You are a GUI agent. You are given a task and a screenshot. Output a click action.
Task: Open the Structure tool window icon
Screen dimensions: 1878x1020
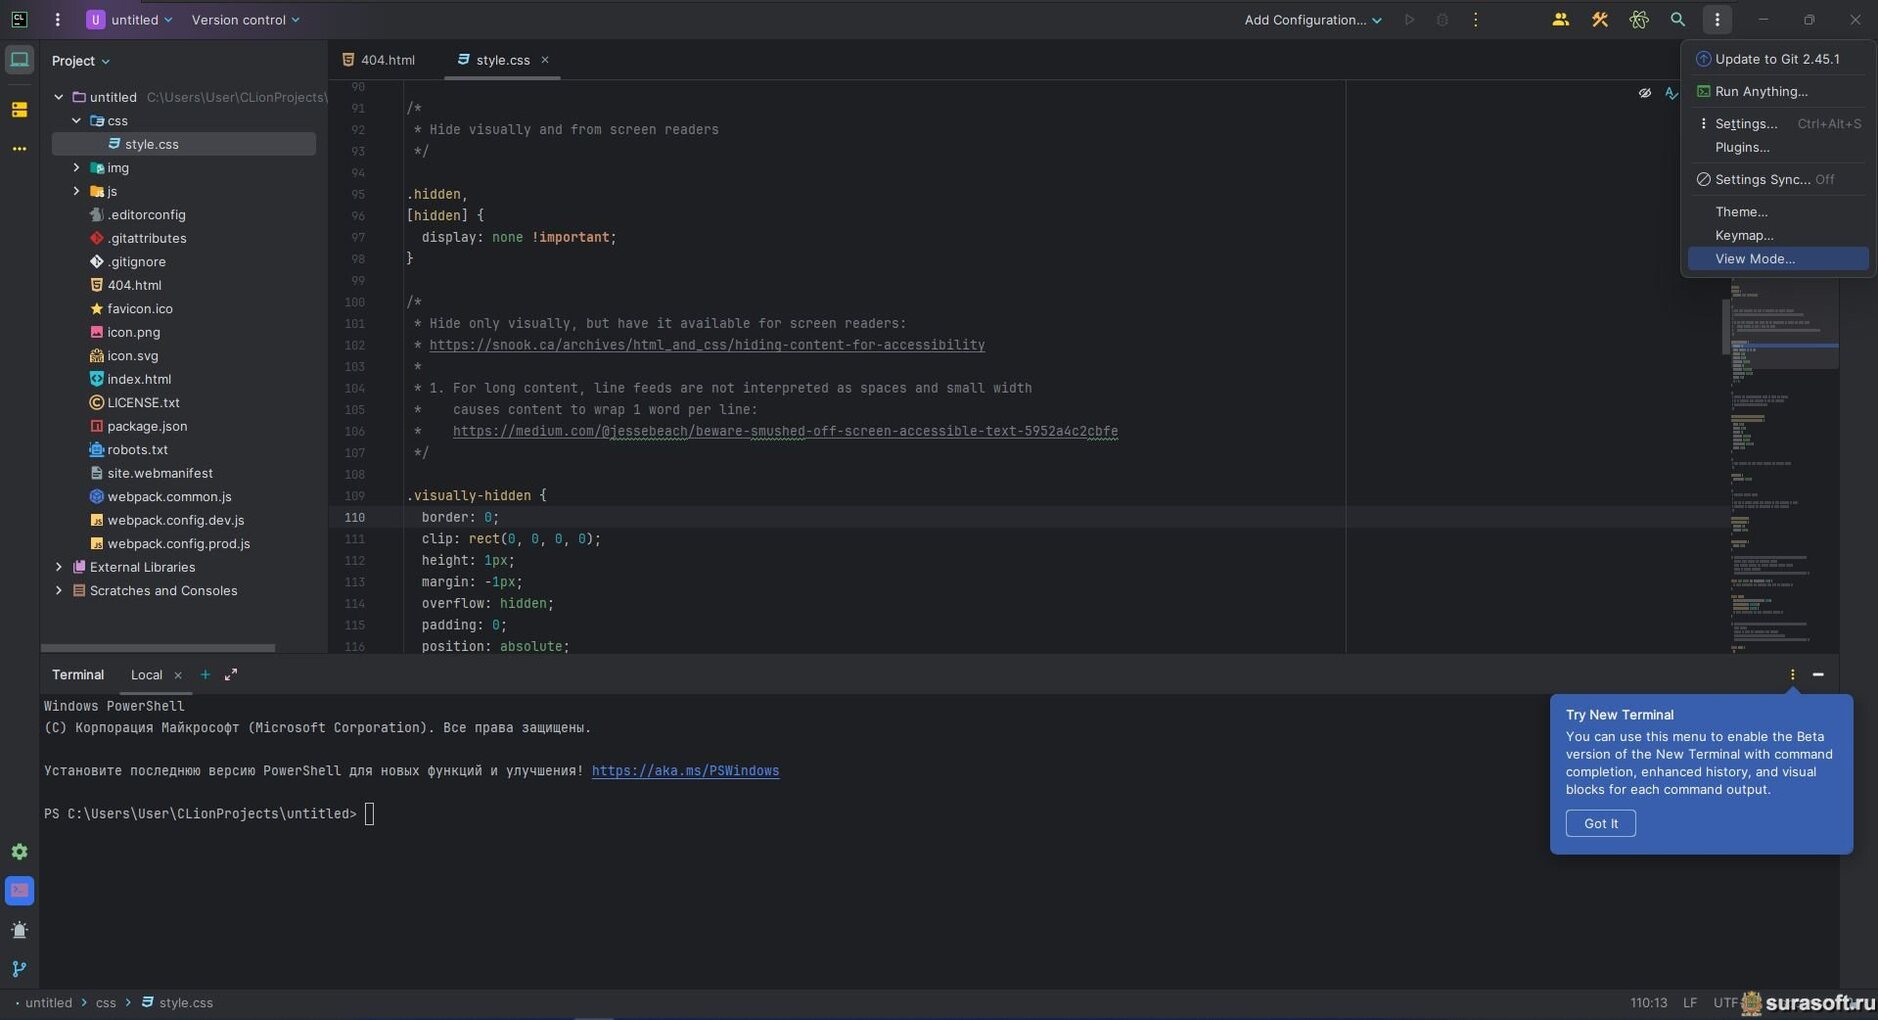[x=19, y=110]
